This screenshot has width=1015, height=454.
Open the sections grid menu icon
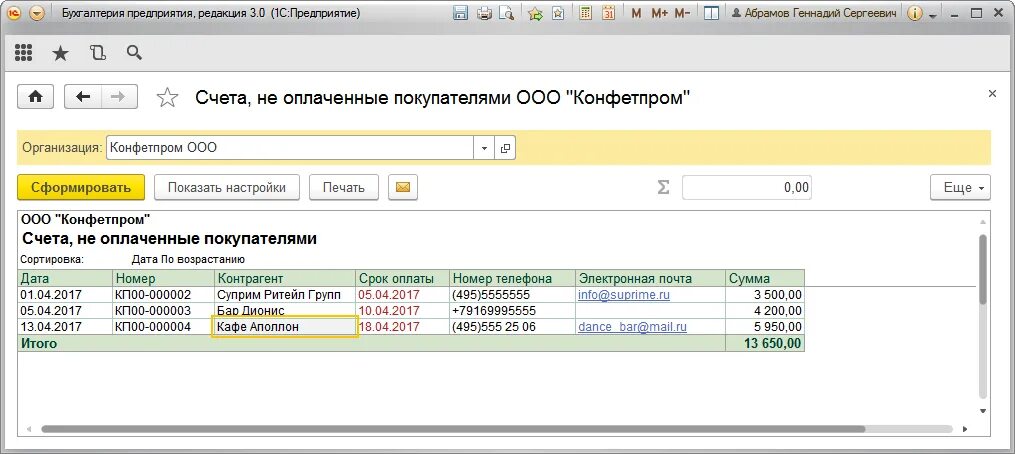click(23, 52)
